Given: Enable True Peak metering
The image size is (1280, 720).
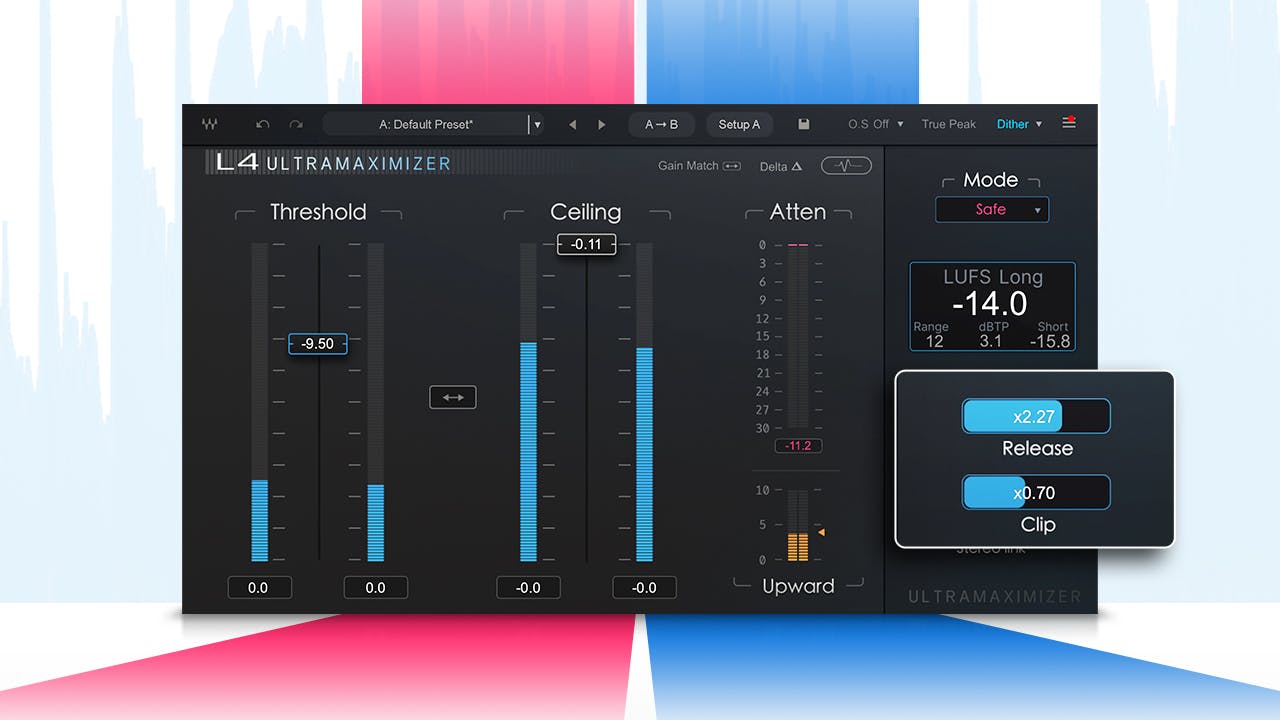Looking at the screenshot, I should [948, 123].
